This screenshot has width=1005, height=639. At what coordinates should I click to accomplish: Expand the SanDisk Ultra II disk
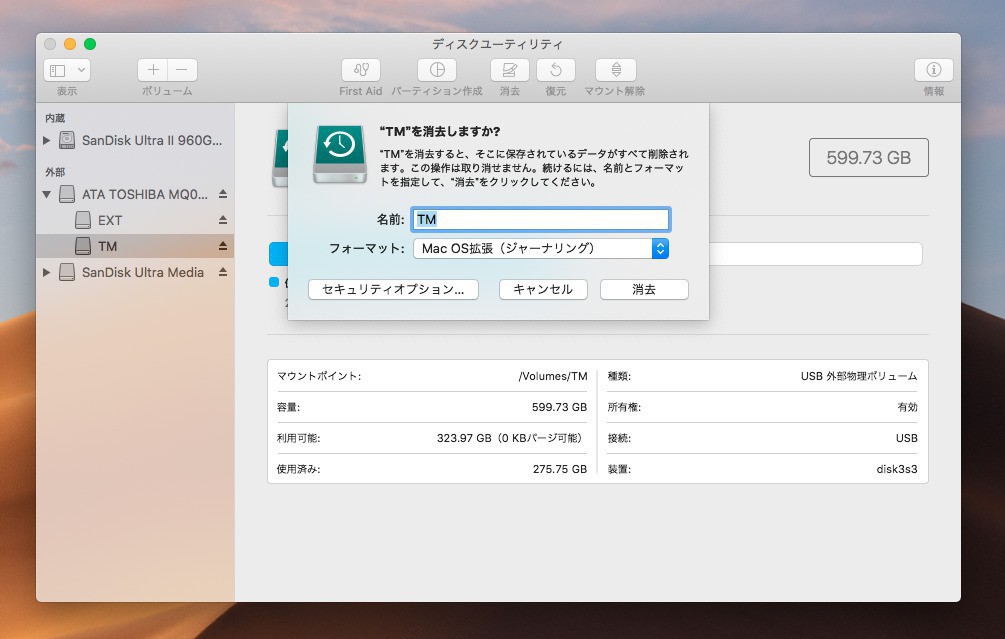(x=47, y=141)
